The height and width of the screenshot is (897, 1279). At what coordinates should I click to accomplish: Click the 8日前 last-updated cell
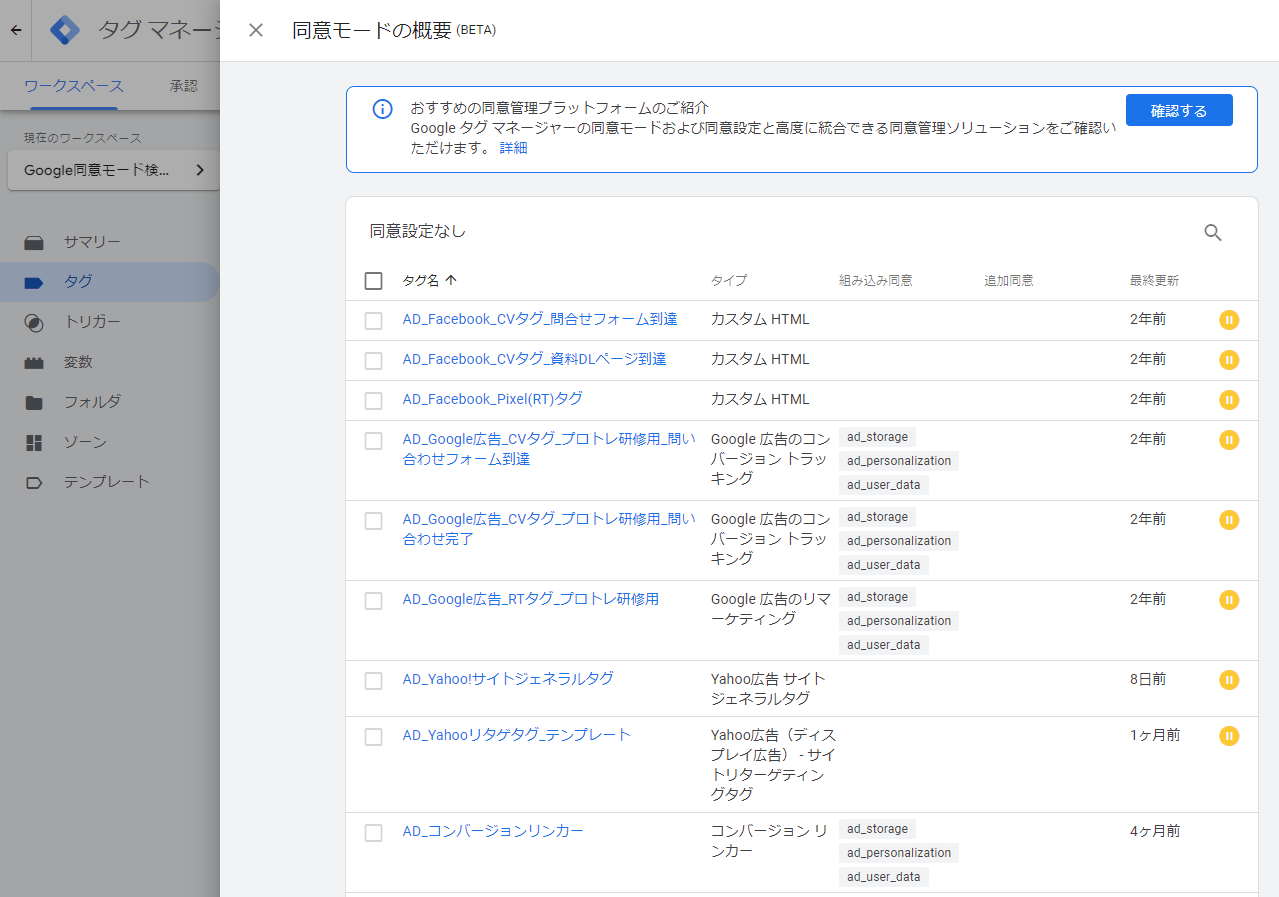(1148, 679)
